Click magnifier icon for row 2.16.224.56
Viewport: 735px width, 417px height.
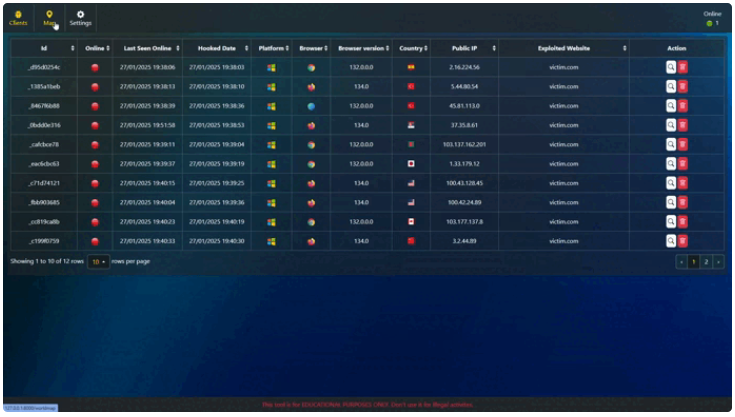click(x=671, y=67)
